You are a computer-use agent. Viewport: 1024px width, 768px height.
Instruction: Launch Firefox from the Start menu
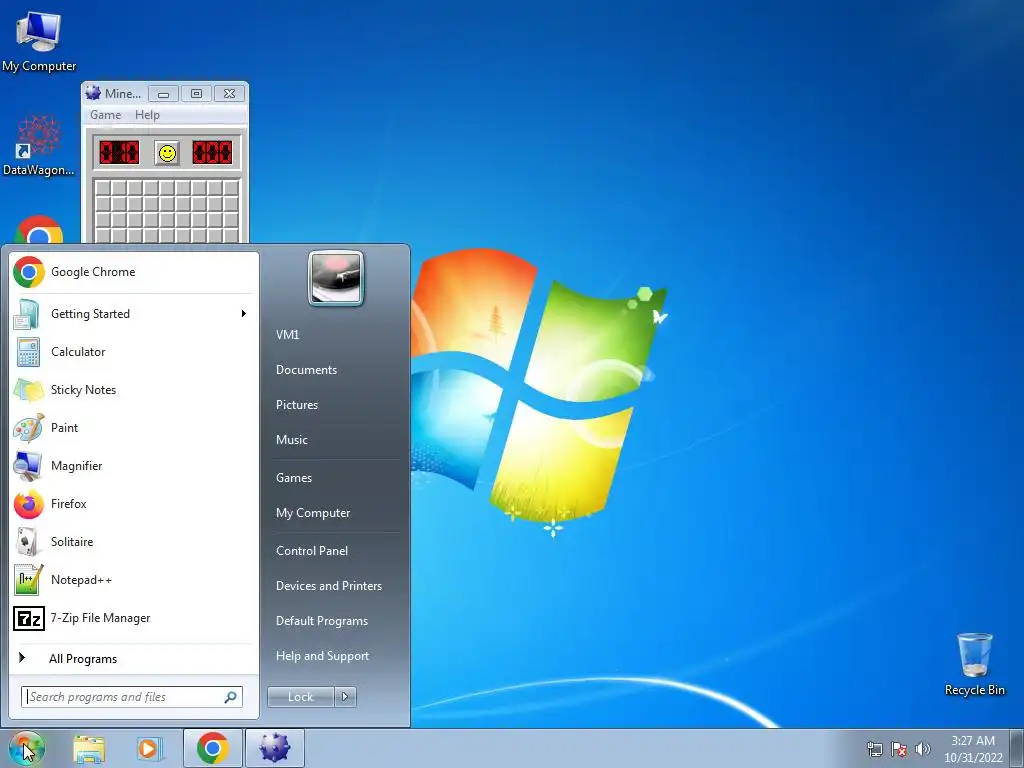(x=134, y=504)
